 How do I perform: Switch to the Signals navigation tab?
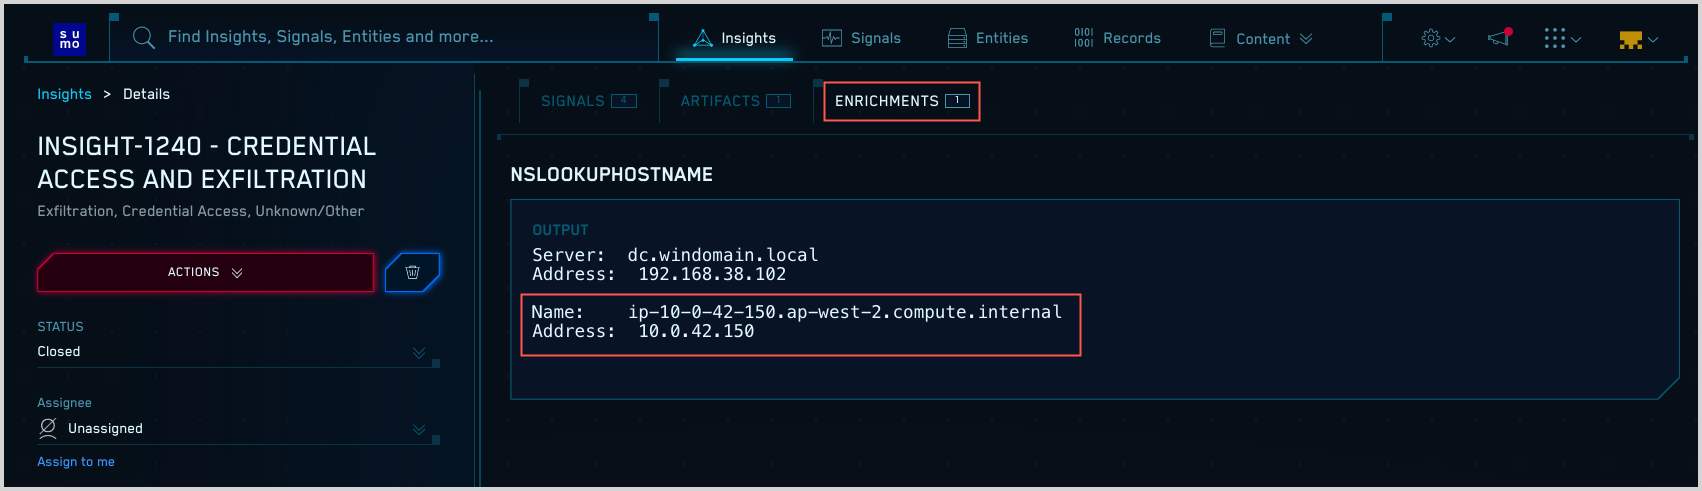(861, 38)
